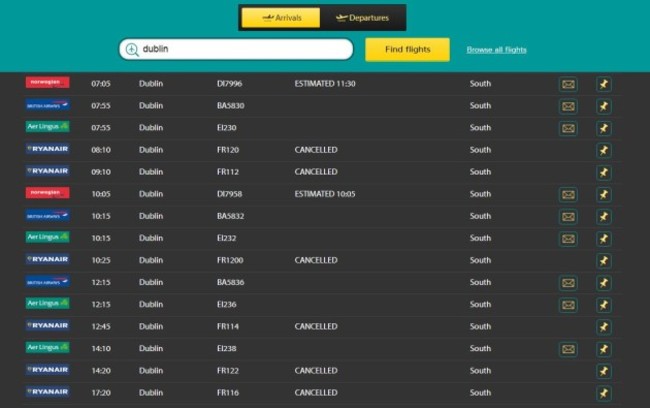Screen dimensions: 650x408
Task: Select the 12:45 arrival time
Action: [x=101, y=327]
